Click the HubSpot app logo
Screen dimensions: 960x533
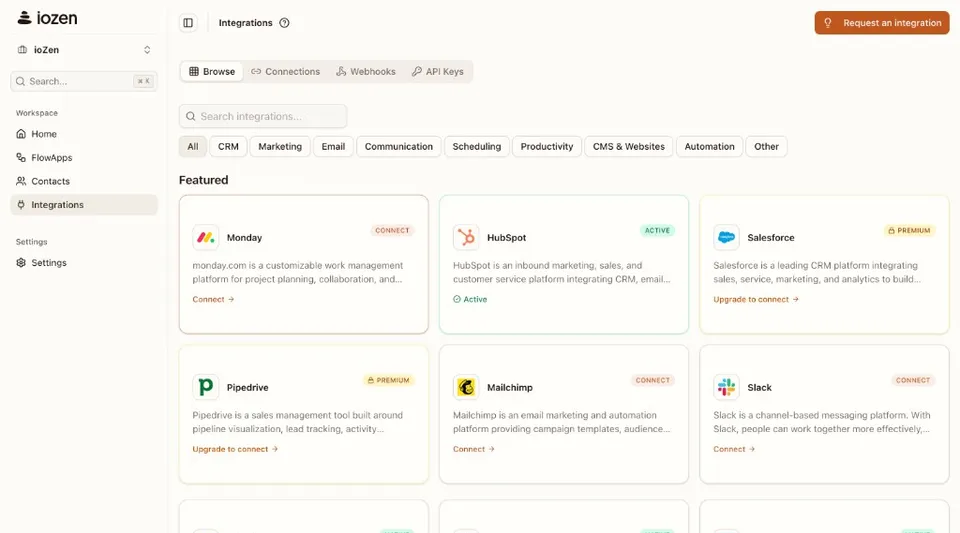pos(466,237)
